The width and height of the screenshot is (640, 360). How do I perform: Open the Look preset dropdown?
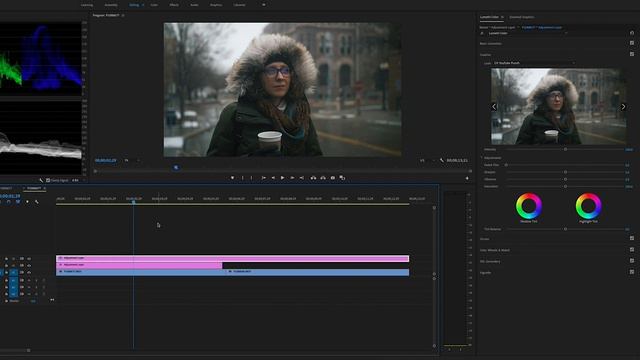534,63
